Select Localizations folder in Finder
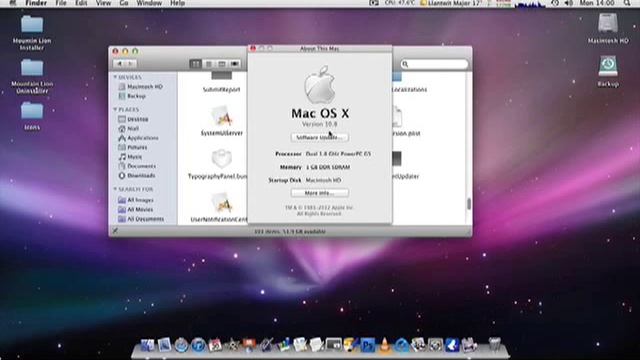 click(x=409, y=83)
